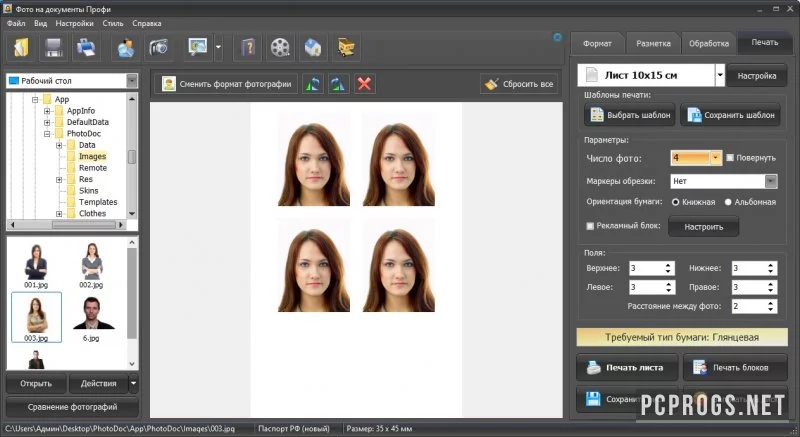This screenshot has width=800, height=437.
Task: Click the right rotate photo icon
Action: click(x=337, y=84)
